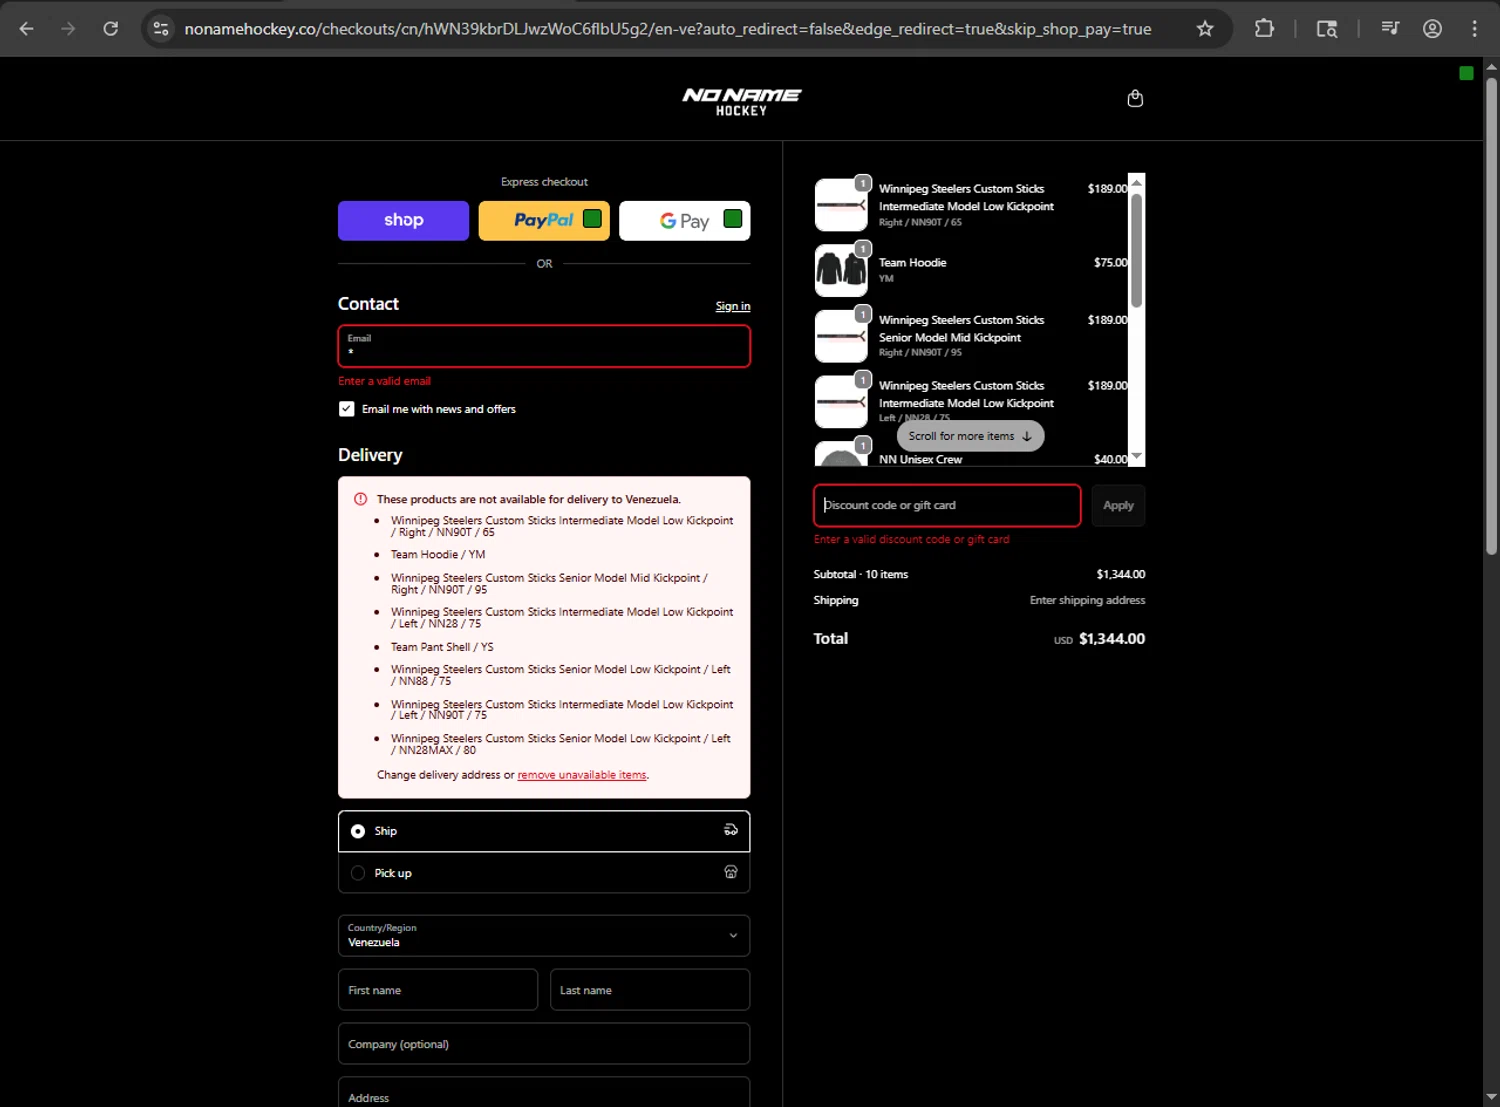1500x1107 pixels.
Task: Click the First name field
Action: tap(438, 990)
